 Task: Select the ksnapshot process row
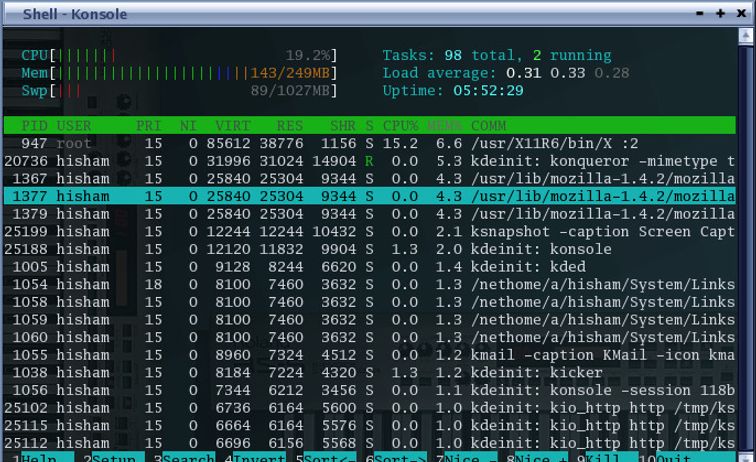tap(370, 232)
